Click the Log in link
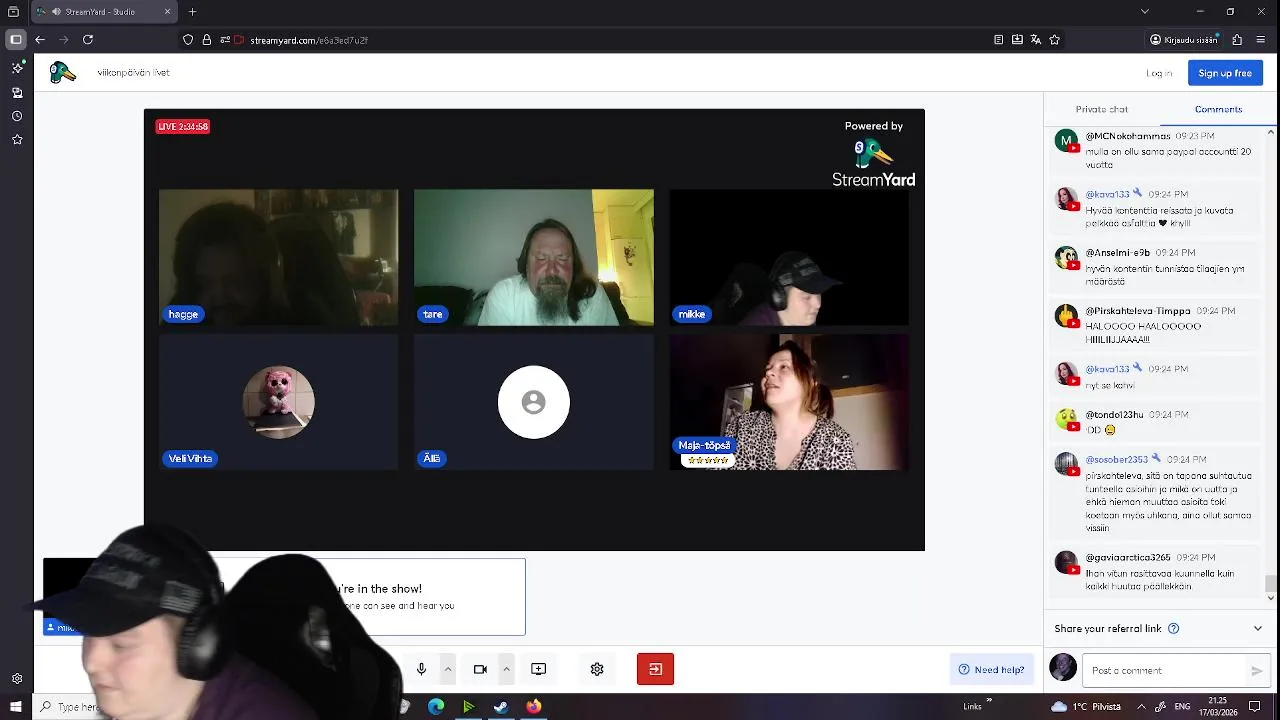1280x720 pixels. coord(1159,73)
